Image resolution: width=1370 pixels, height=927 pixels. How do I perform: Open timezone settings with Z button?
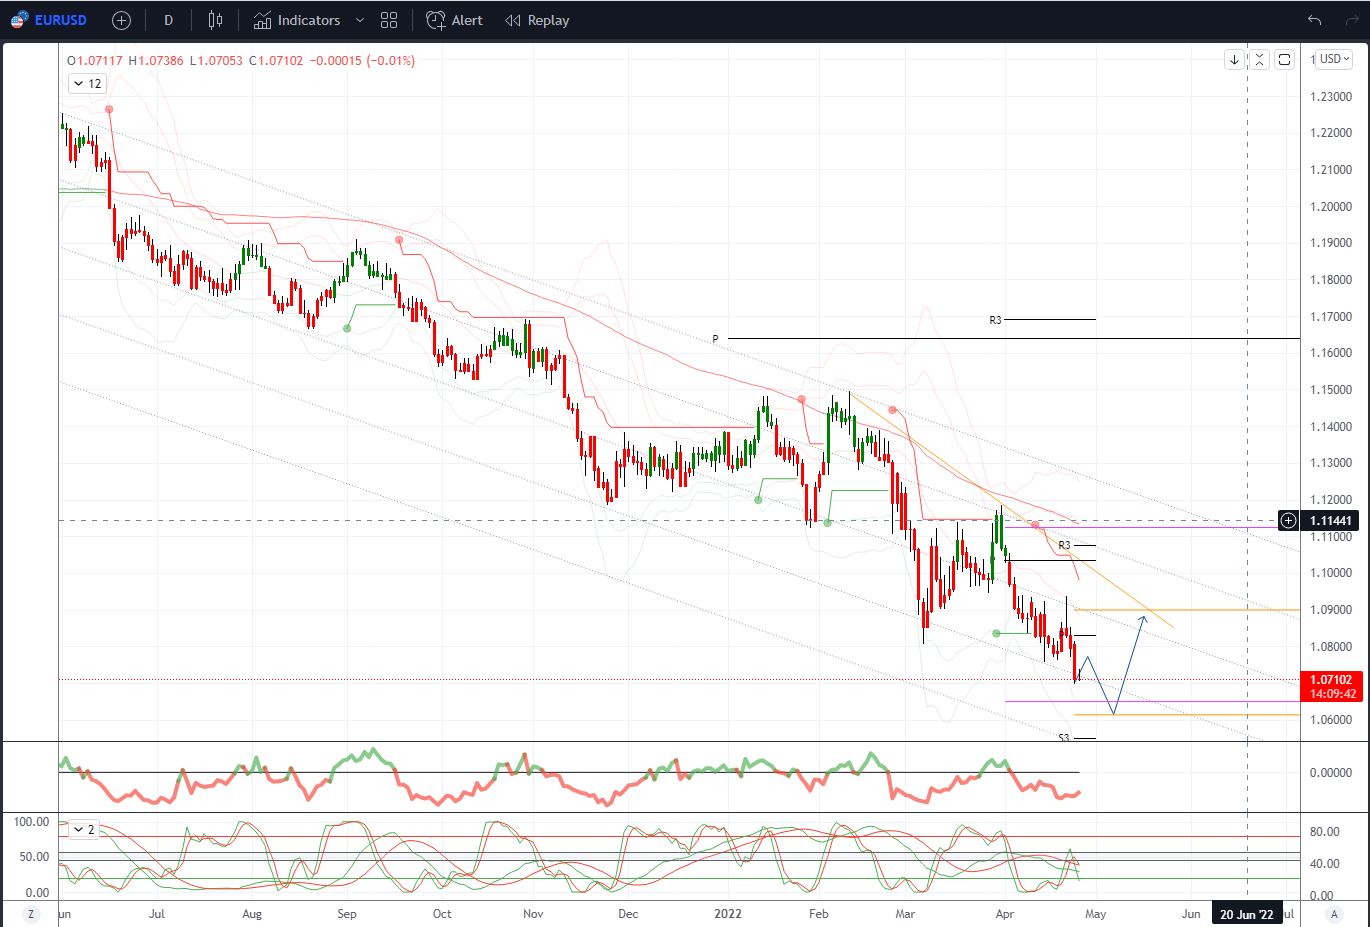click(x=31, y=914)
